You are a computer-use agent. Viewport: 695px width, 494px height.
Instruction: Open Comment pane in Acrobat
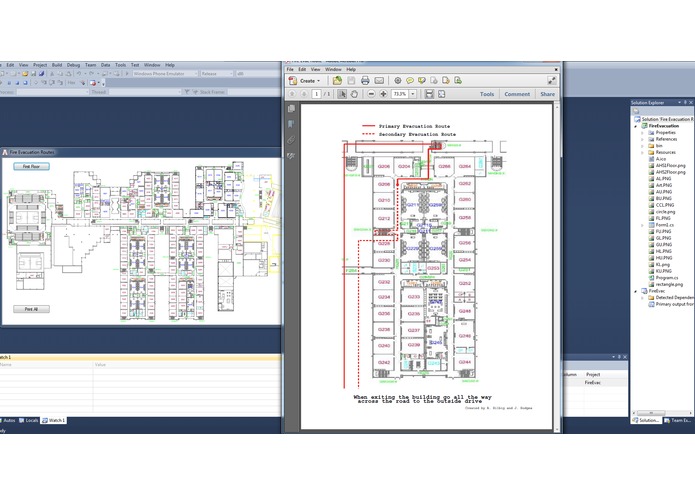coord(517,94)
